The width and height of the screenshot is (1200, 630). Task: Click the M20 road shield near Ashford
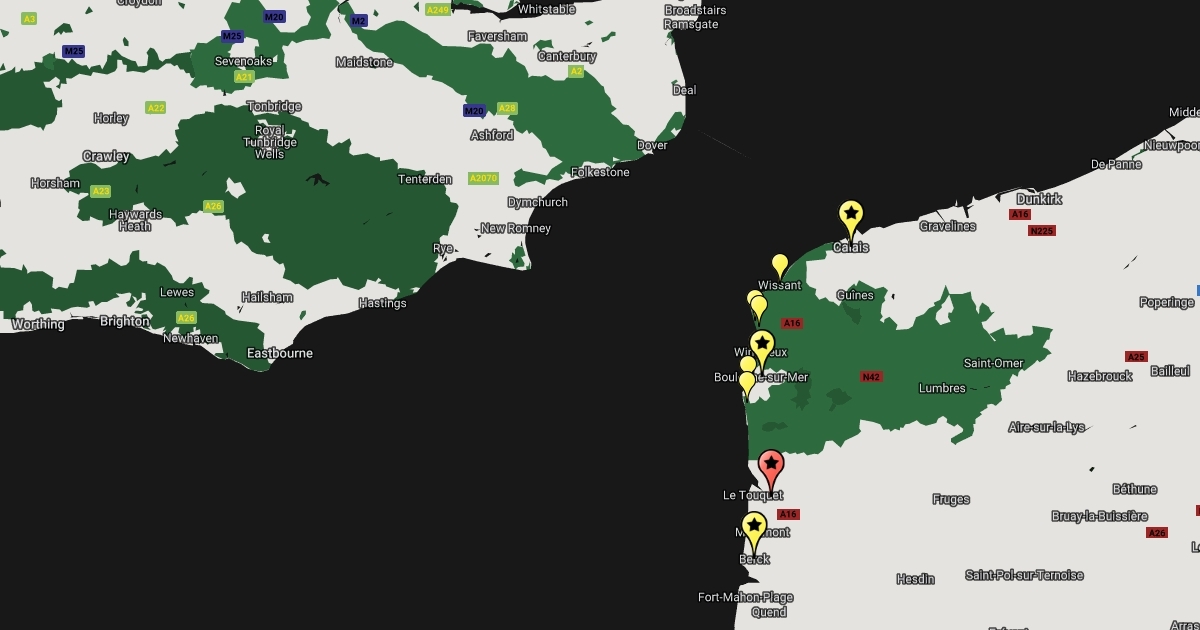point(474,110)
